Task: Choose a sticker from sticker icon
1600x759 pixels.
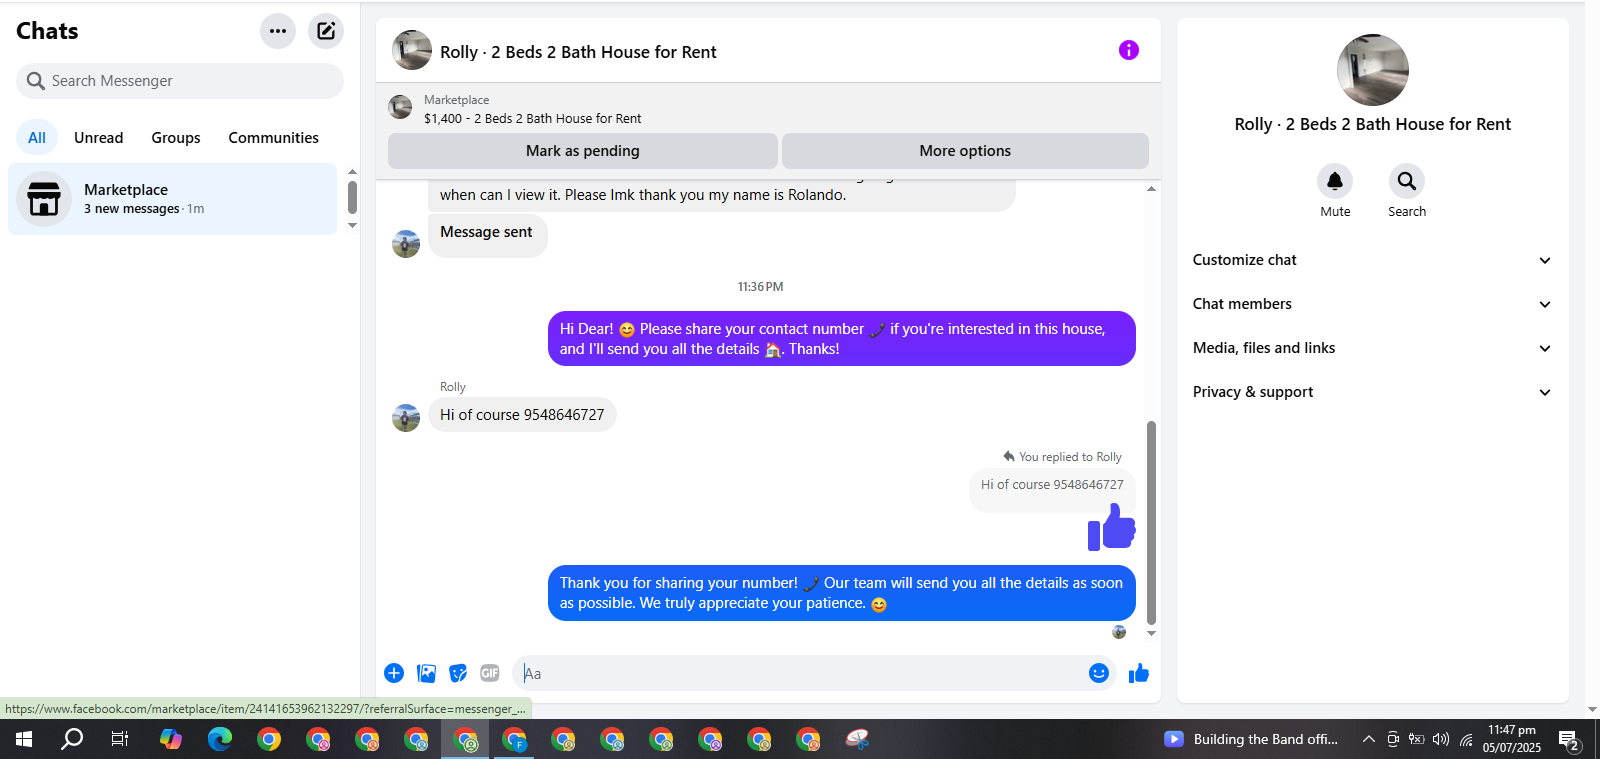Action: 458,673
